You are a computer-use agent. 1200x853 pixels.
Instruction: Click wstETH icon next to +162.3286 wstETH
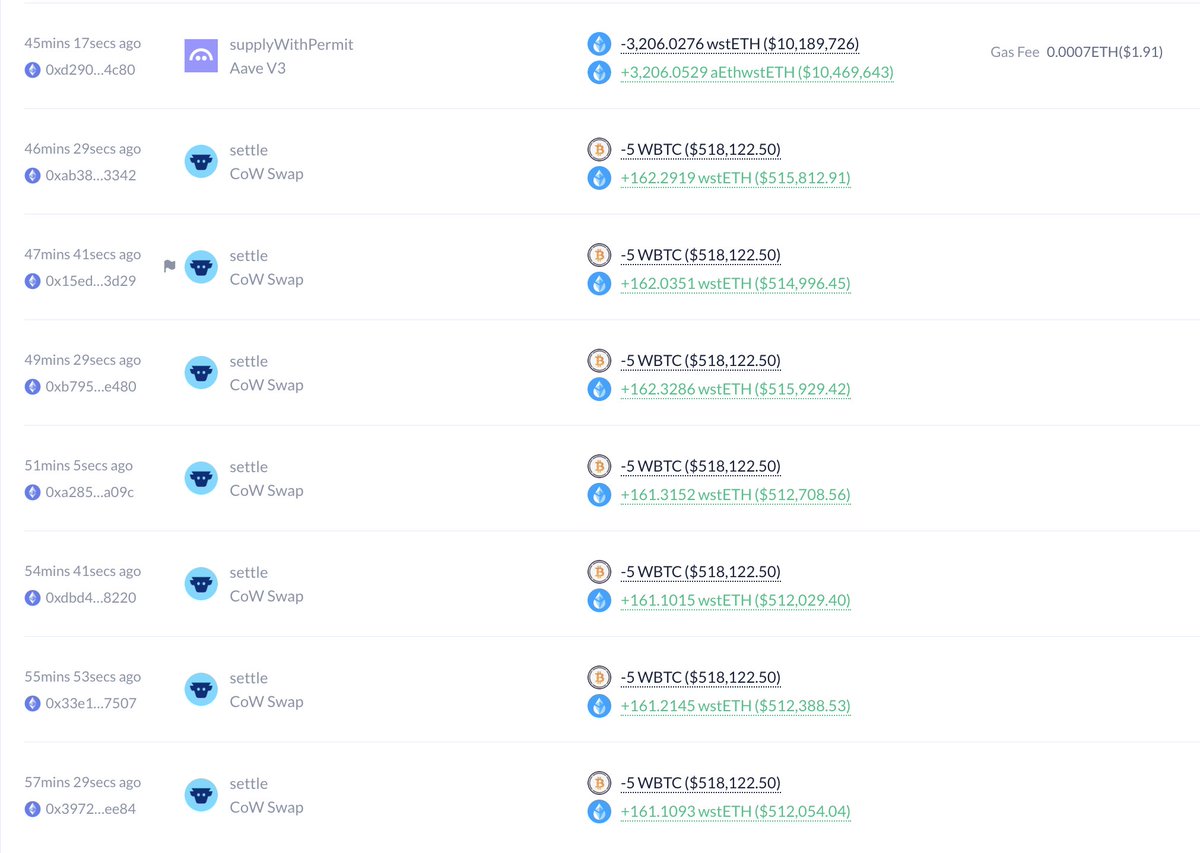click(x=599, y=389)
